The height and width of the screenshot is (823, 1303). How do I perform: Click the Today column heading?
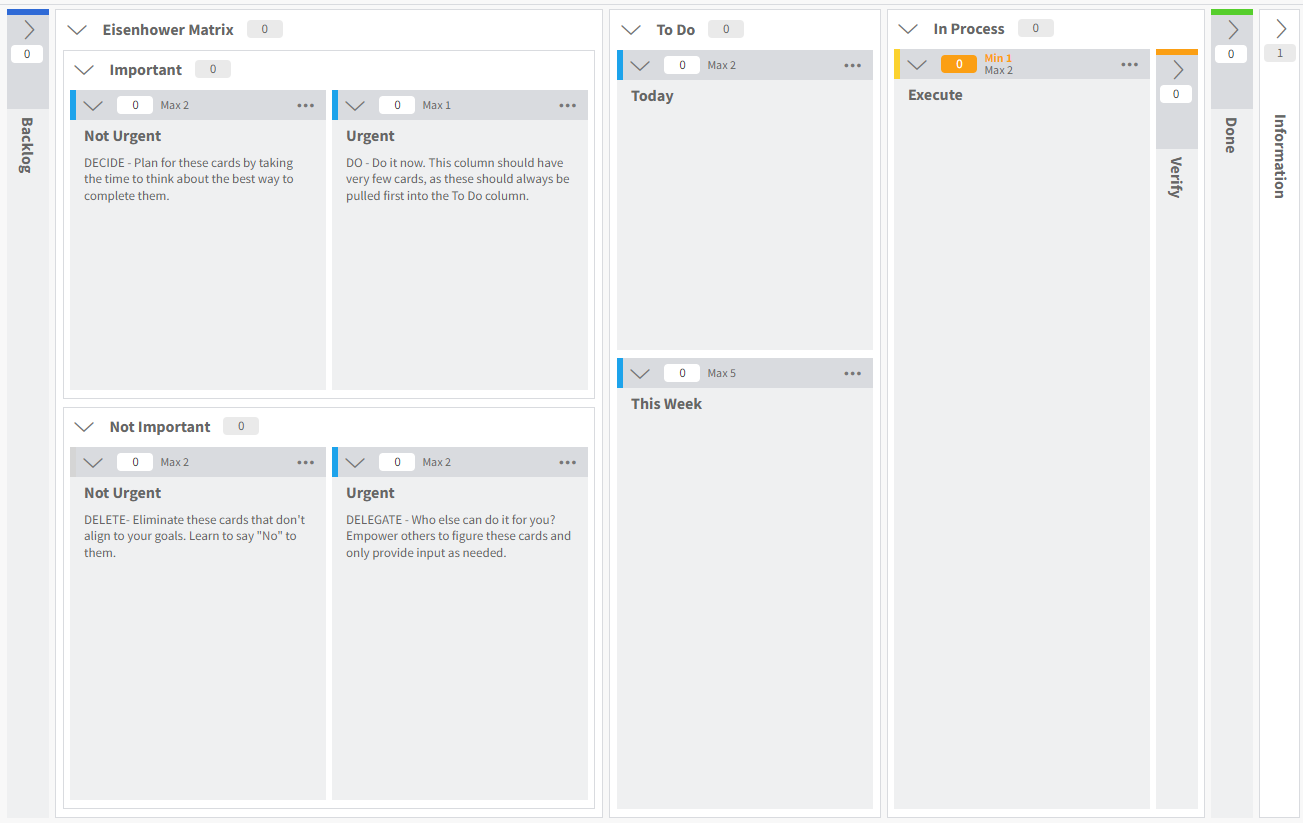[652, 96]
